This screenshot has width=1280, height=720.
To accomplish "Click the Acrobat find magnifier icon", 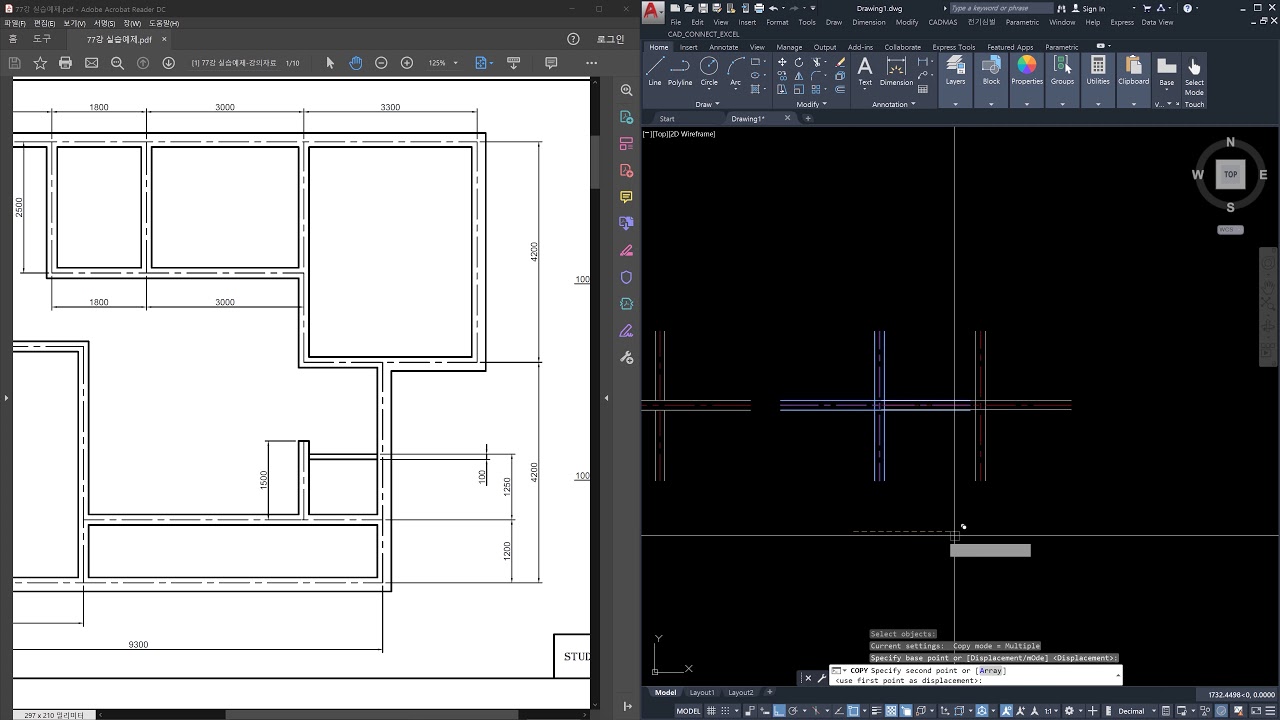I will tap(117, 63).
